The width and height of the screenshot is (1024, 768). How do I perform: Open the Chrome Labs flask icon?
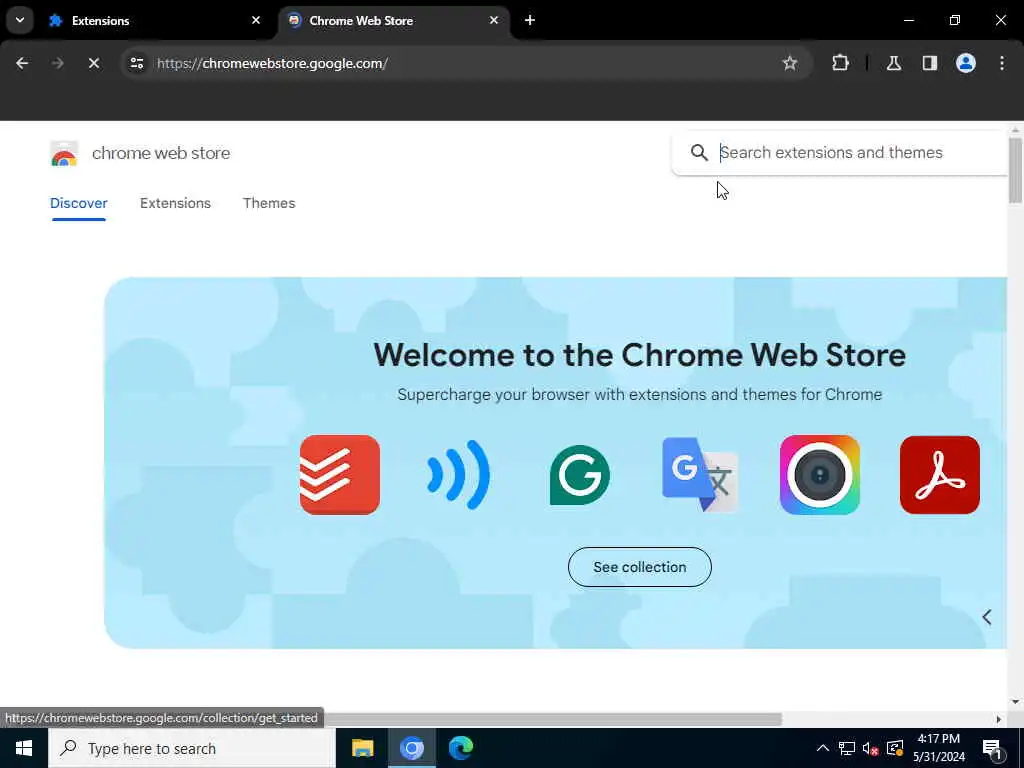click(894, 63)
